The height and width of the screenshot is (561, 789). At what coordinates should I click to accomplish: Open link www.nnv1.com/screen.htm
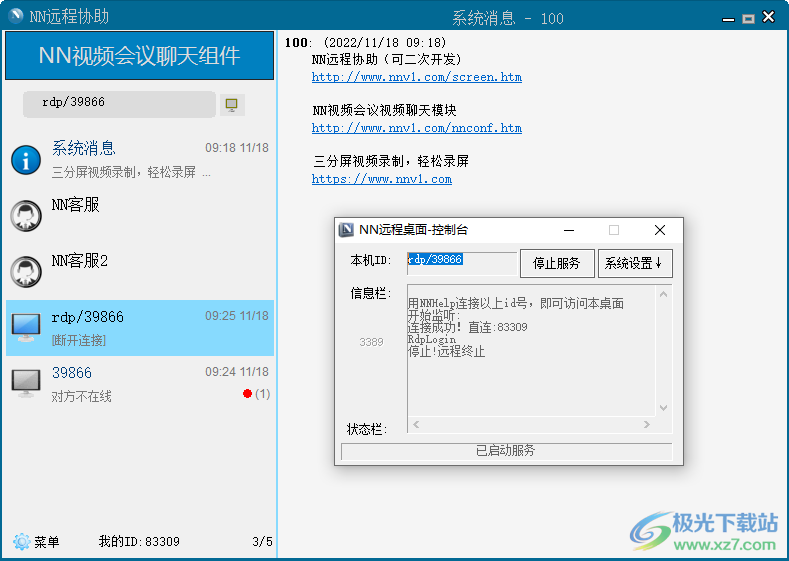tap(417, 77)
